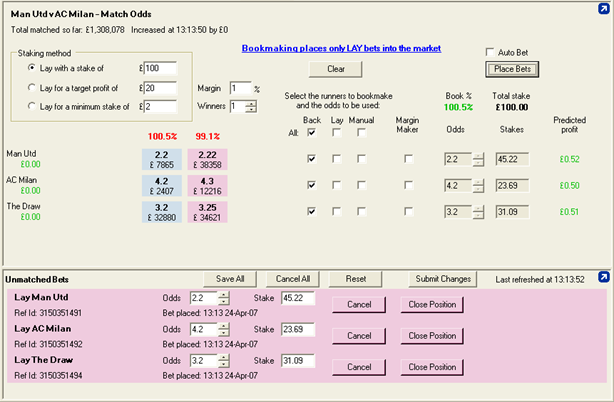
Task: Close Position for Lay AC Milan
Action: point(432,336)
